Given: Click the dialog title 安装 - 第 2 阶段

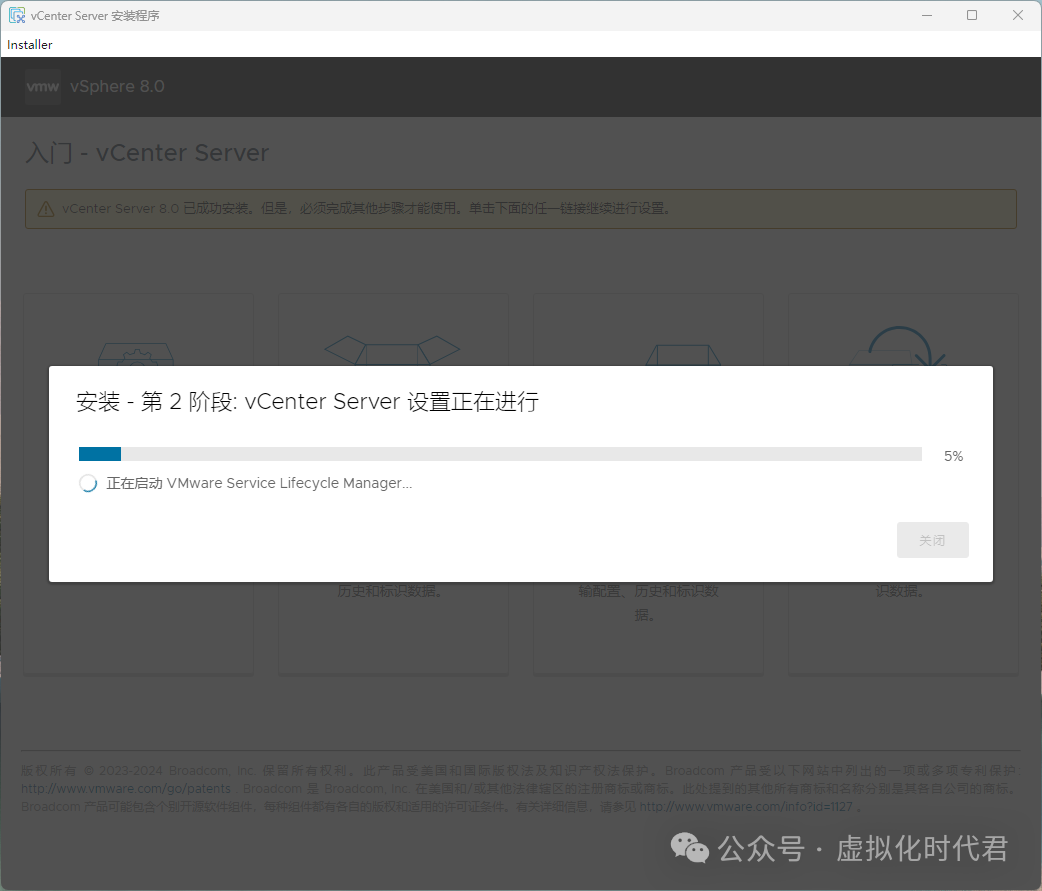Looking at the screenshot, I should click(x=307, y=402).
